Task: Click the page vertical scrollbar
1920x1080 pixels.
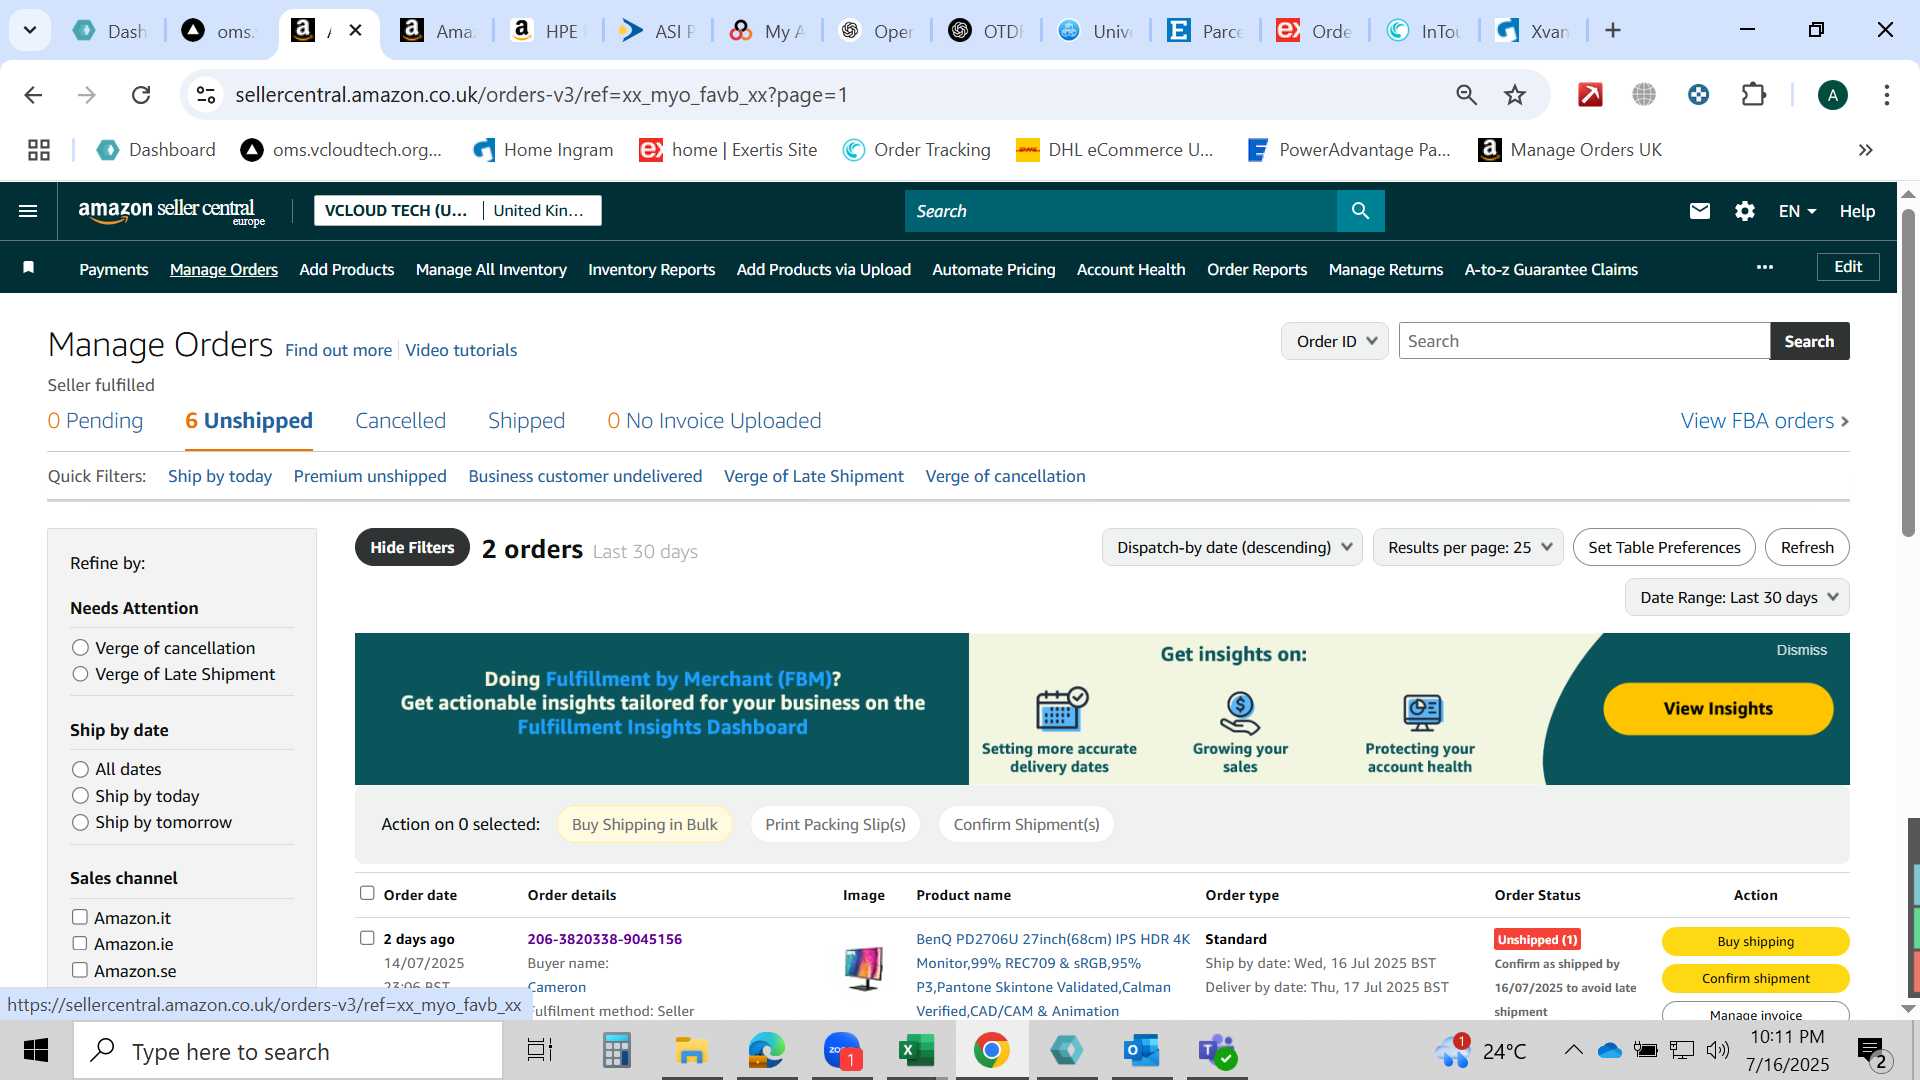Action: coord(1907,372)
